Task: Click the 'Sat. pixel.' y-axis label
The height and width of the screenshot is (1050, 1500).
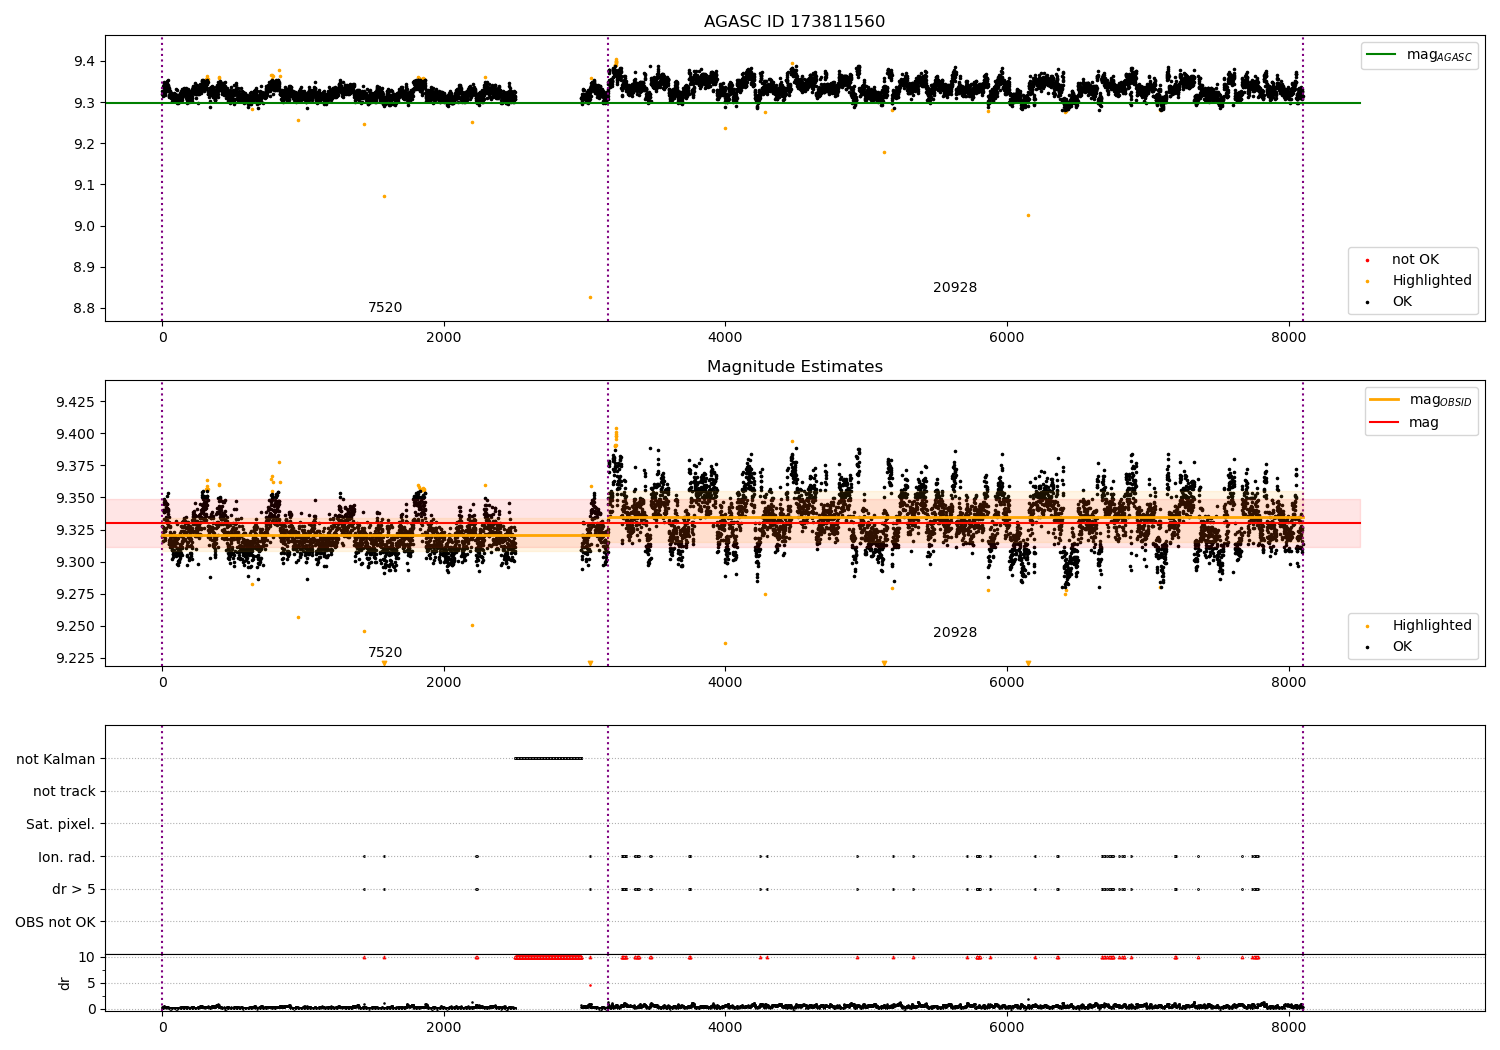Action: 60,825
